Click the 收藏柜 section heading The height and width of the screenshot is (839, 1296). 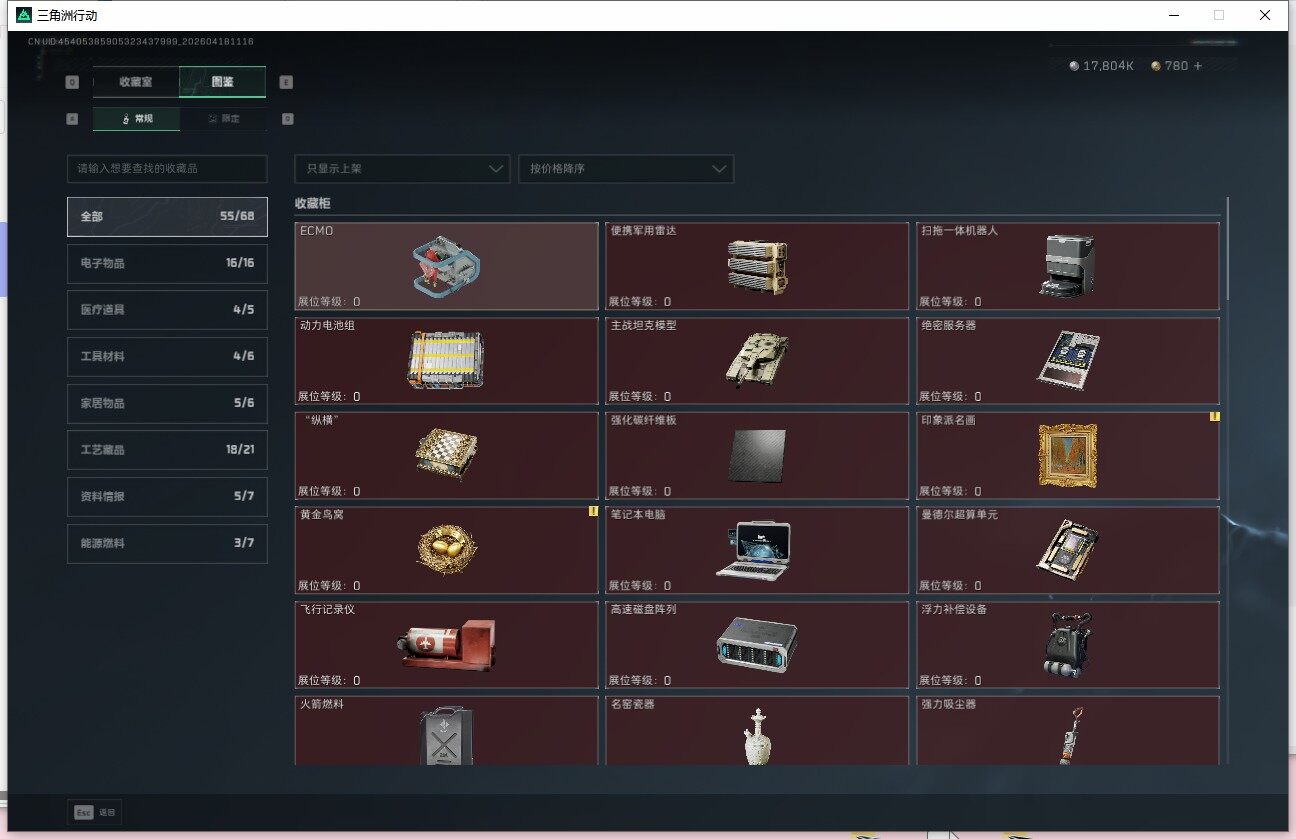click(312, 203)
